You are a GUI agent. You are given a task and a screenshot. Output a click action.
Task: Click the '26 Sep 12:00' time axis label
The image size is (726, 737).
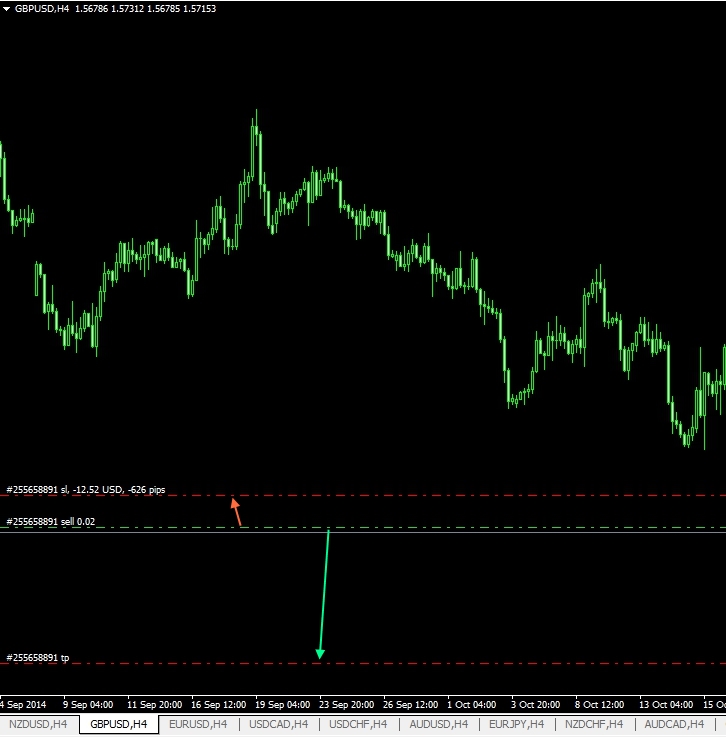(410, 705)
